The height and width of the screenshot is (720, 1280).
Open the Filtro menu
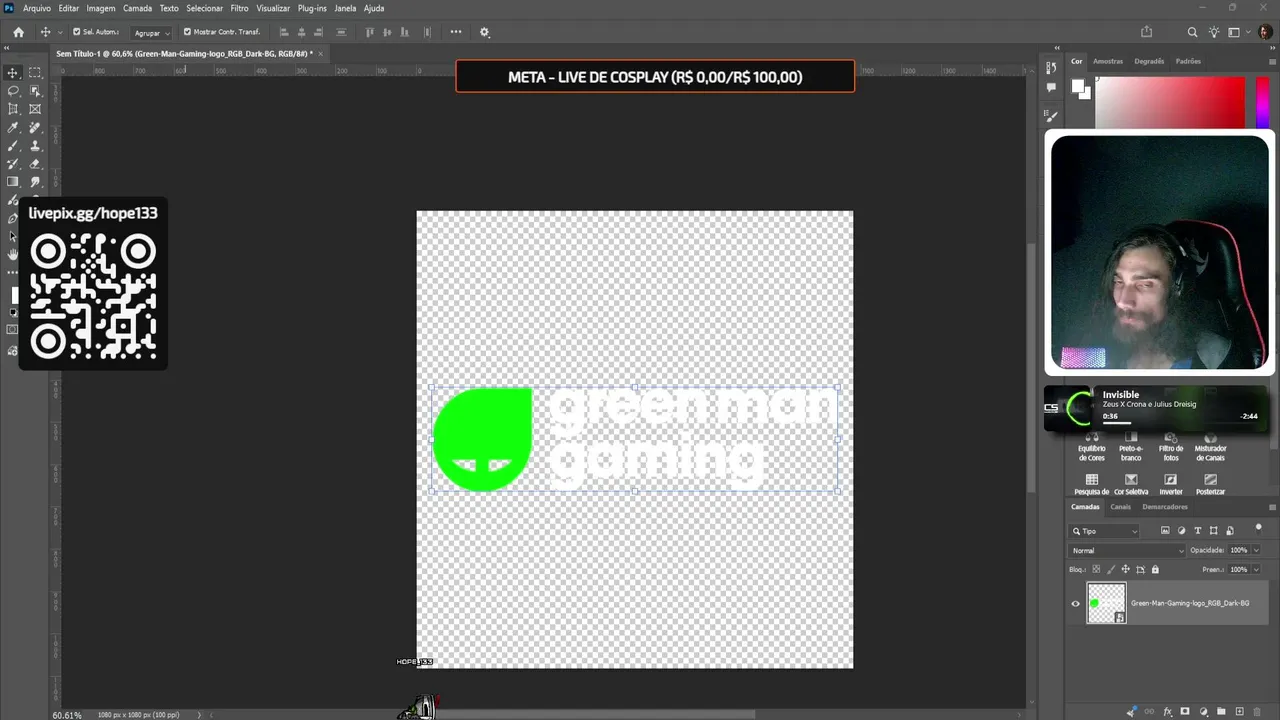point(240,8)
